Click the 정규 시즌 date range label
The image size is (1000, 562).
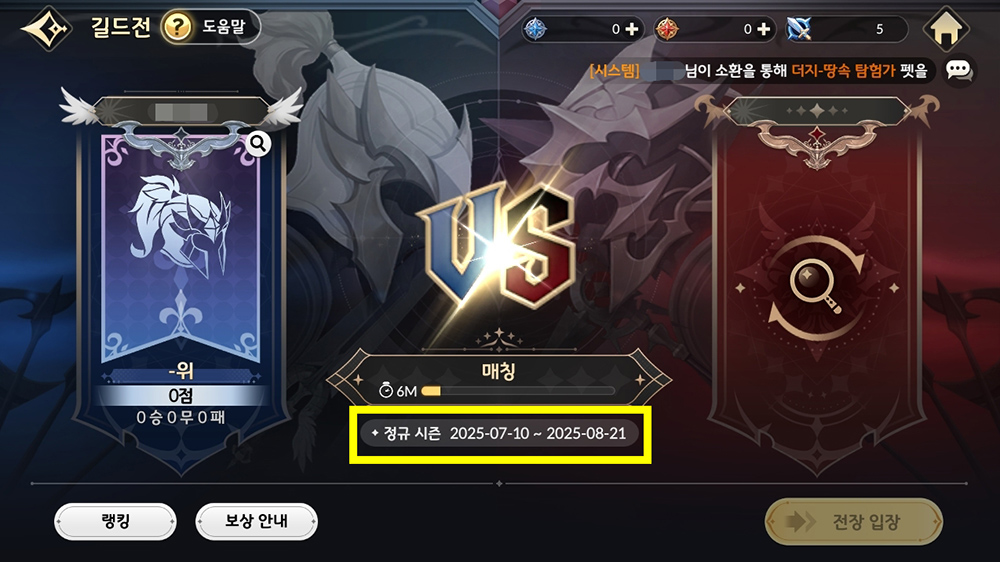(500, 434)
